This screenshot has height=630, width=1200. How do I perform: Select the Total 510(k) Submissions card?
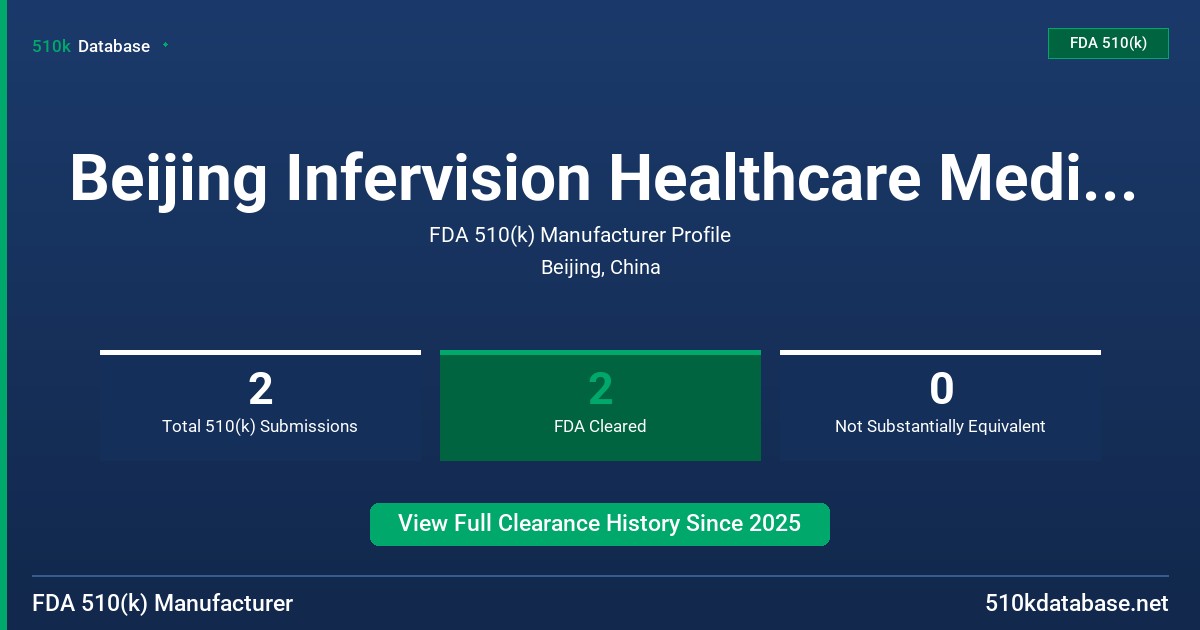pyautogui.click(x=260, y=406)
